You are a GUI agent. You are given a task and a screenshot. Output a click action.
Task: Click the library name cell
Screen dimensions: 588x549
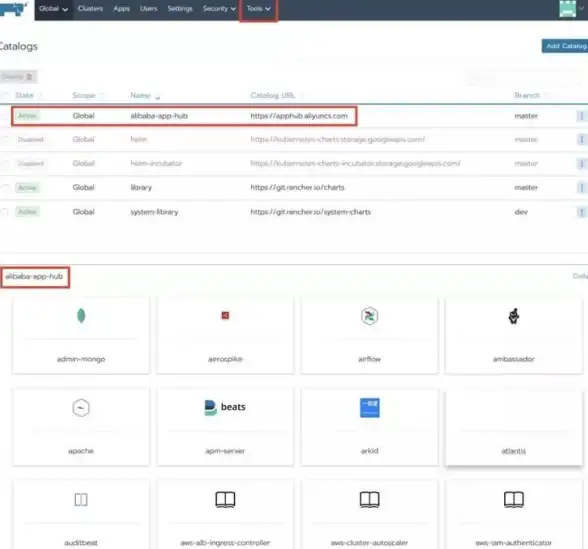click(141, 188)
